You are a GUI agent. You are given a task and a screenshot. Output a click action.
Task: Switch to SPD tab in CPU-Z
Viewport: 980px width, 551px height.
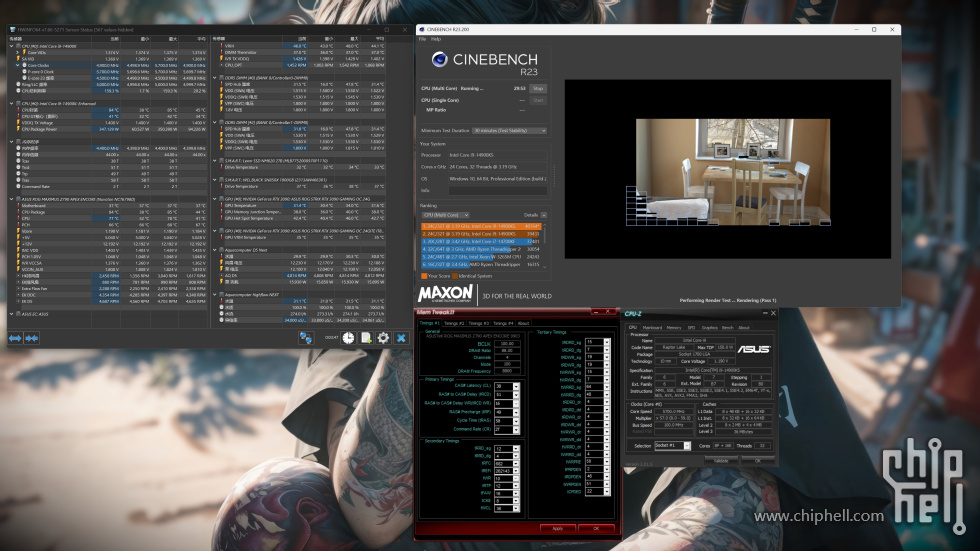[x=691, y=327]
